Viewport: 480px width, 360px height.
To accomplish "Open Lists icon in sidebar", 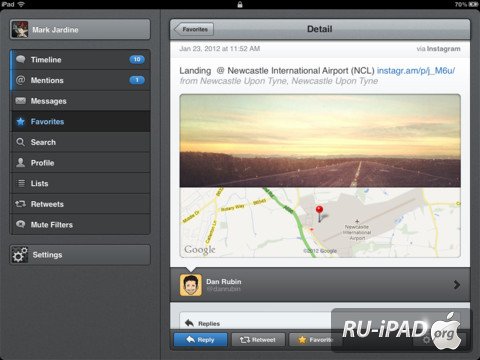I will [21, 183].
